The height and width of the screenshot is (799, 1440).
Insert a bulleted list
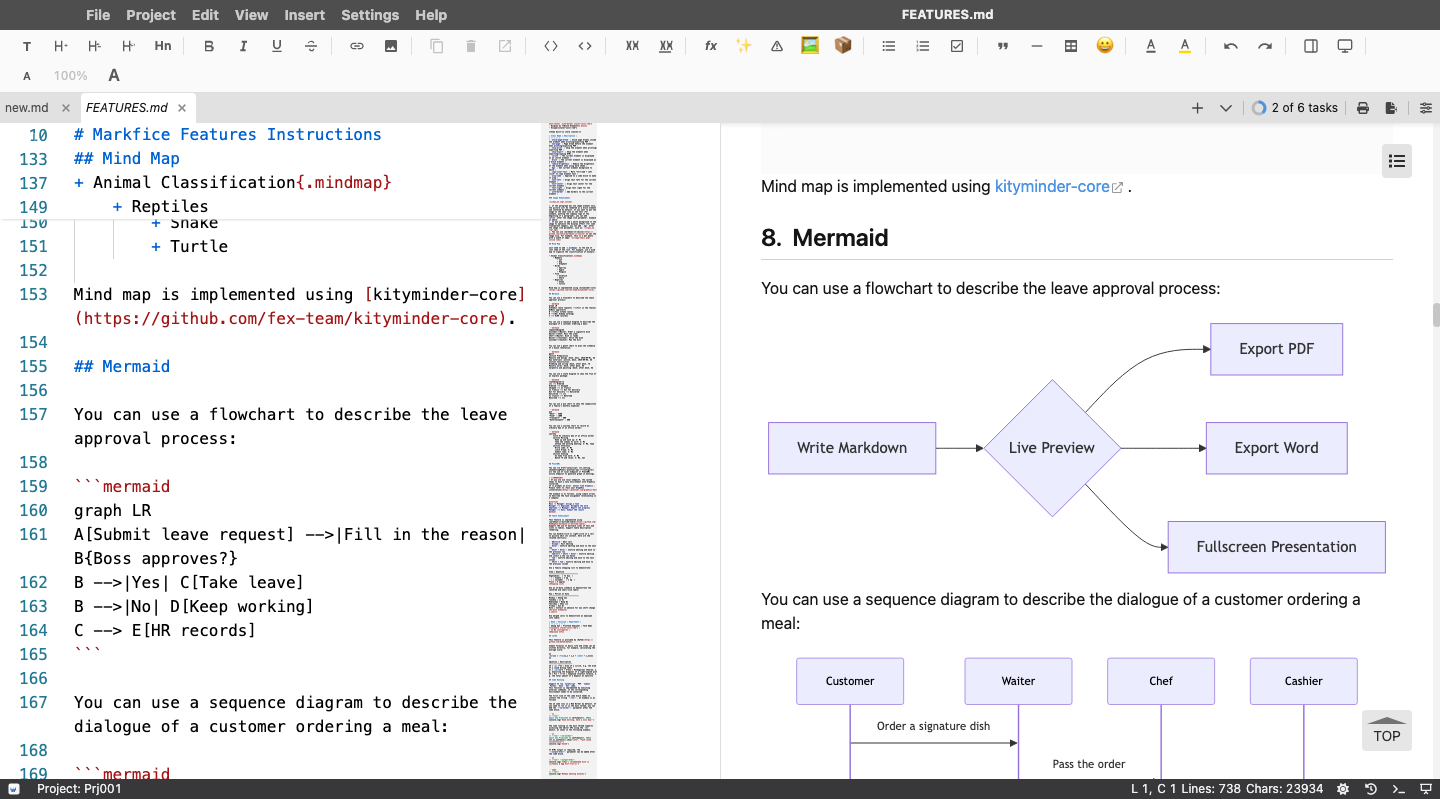point(889,46)
